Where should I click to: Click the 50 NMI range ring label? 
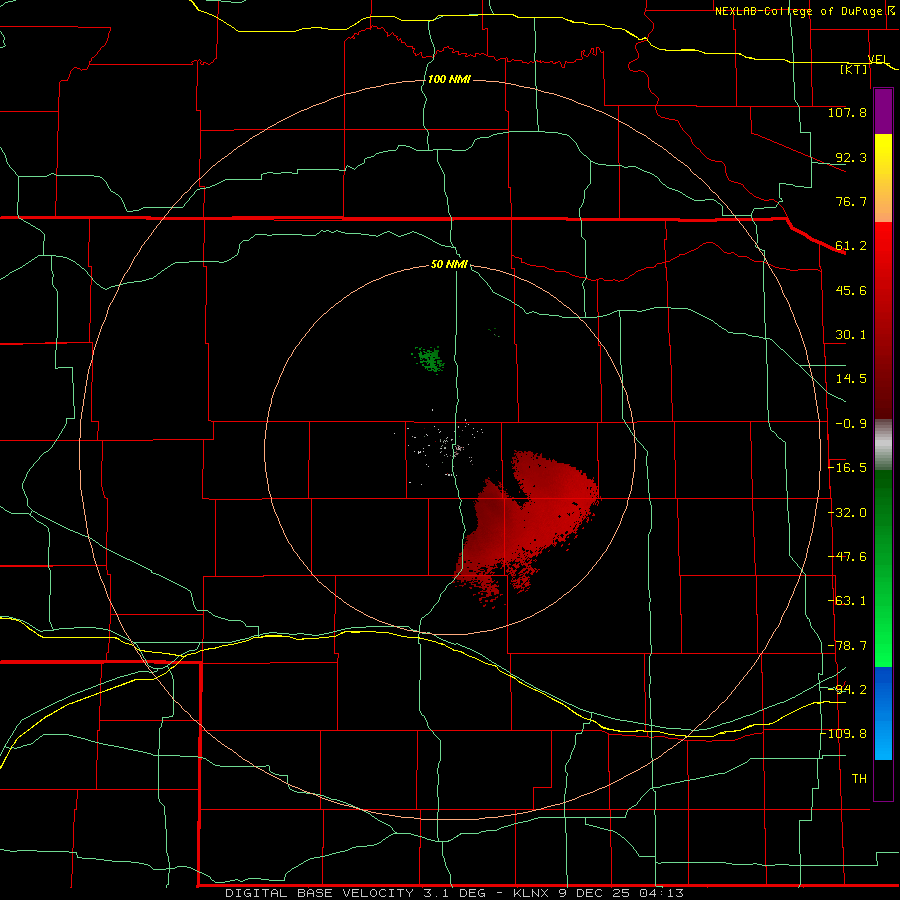(x=449, y=264)
